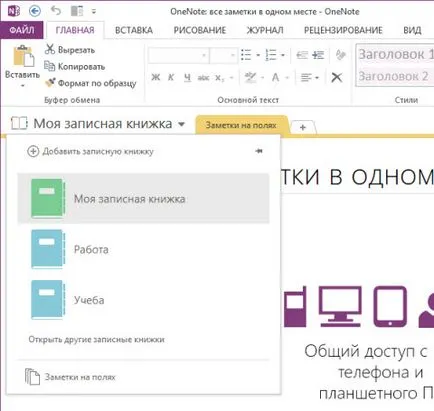The width and height of the screenshot is (434, 411).
Task: Apply bulleted list icon
Action: pos(246,55)
